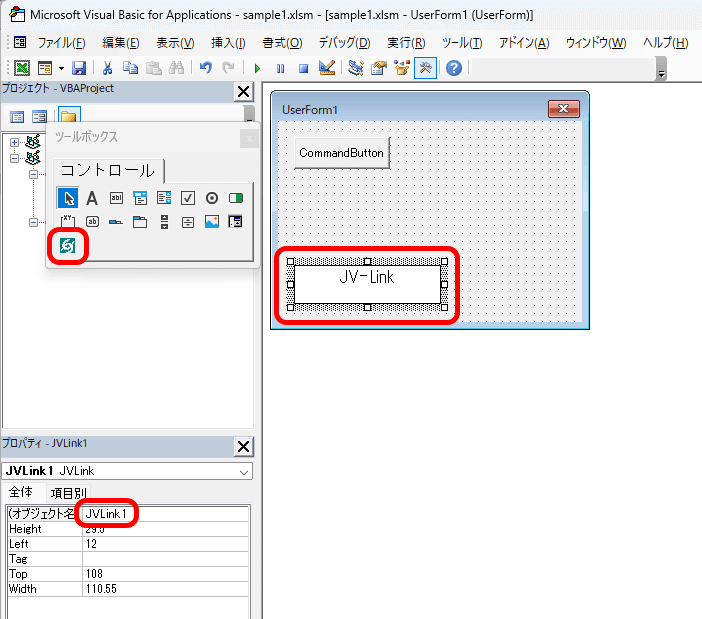Select the Image tool in Toolbox
This screenshot has height=619, width=702.
(212, 222)
